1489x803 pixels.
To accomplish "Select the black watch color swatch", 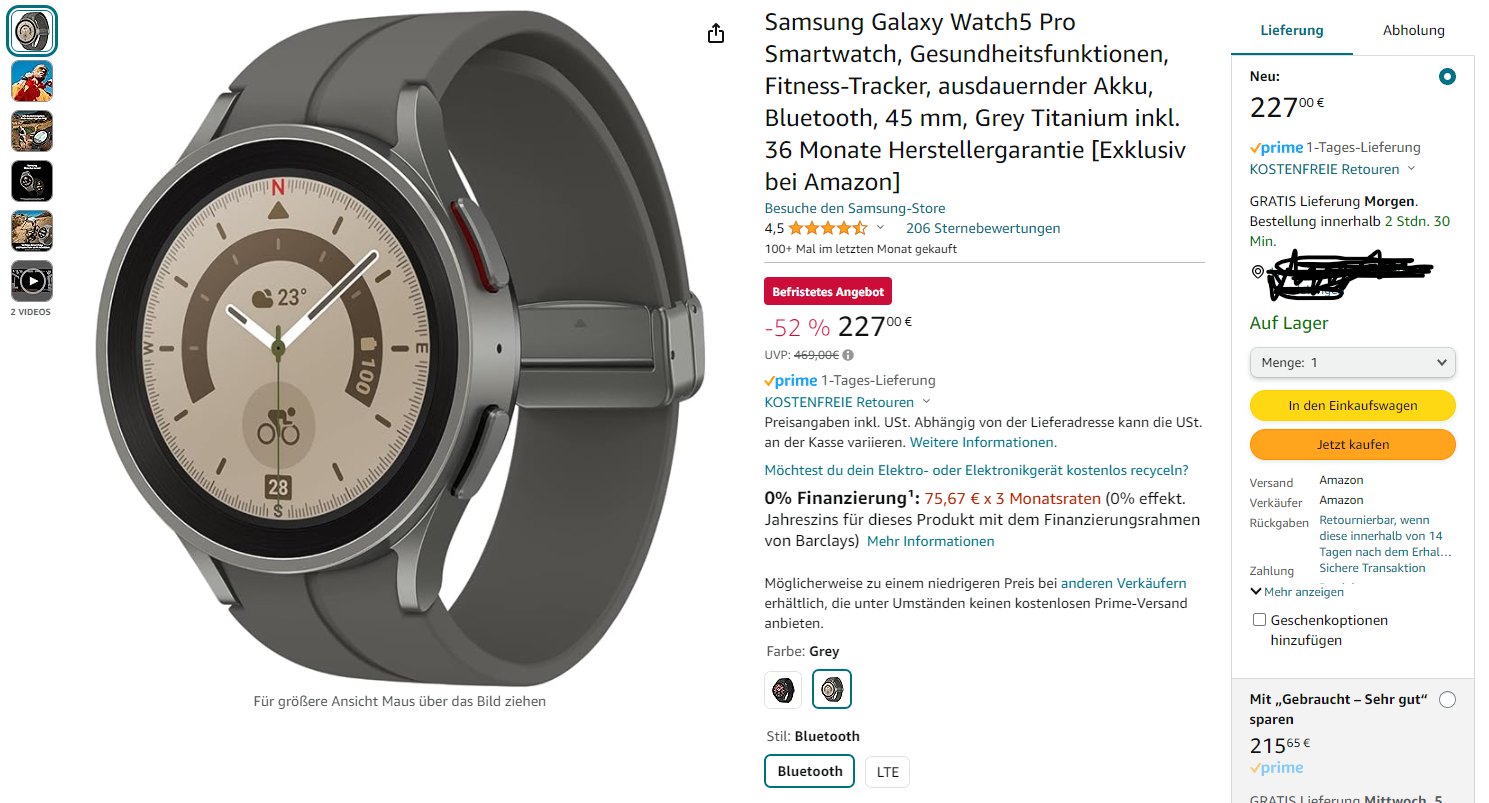I will click(x=783, y=689).
